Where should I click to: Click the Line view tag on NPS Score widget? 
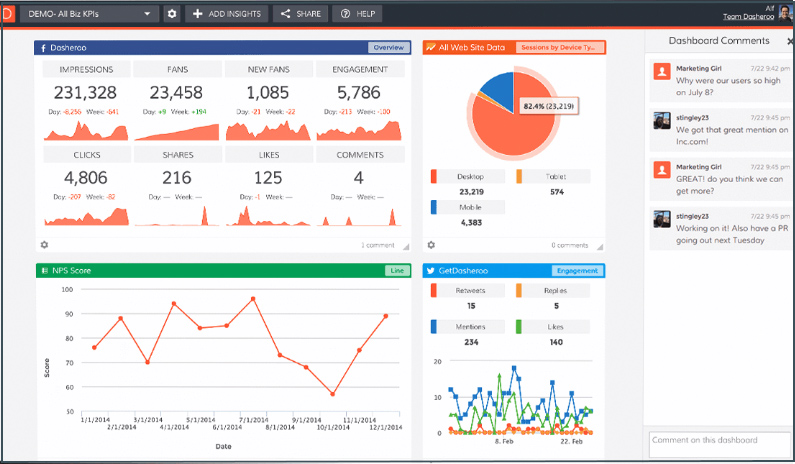[398, 271]
